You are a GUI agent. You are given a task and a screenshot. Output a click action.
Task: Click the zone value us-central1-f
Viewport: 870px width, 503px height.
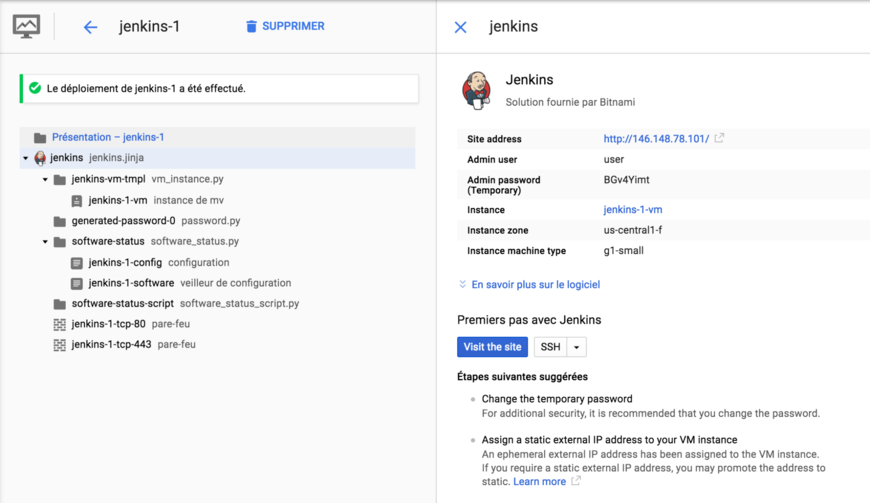pos(633,230)
